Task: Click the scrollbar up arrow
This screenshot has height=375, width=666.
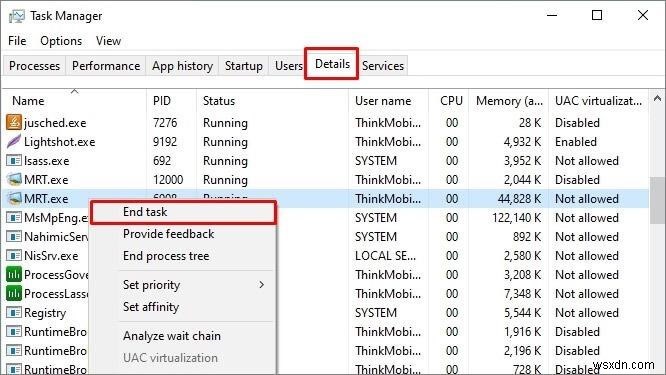Action: 658,99
